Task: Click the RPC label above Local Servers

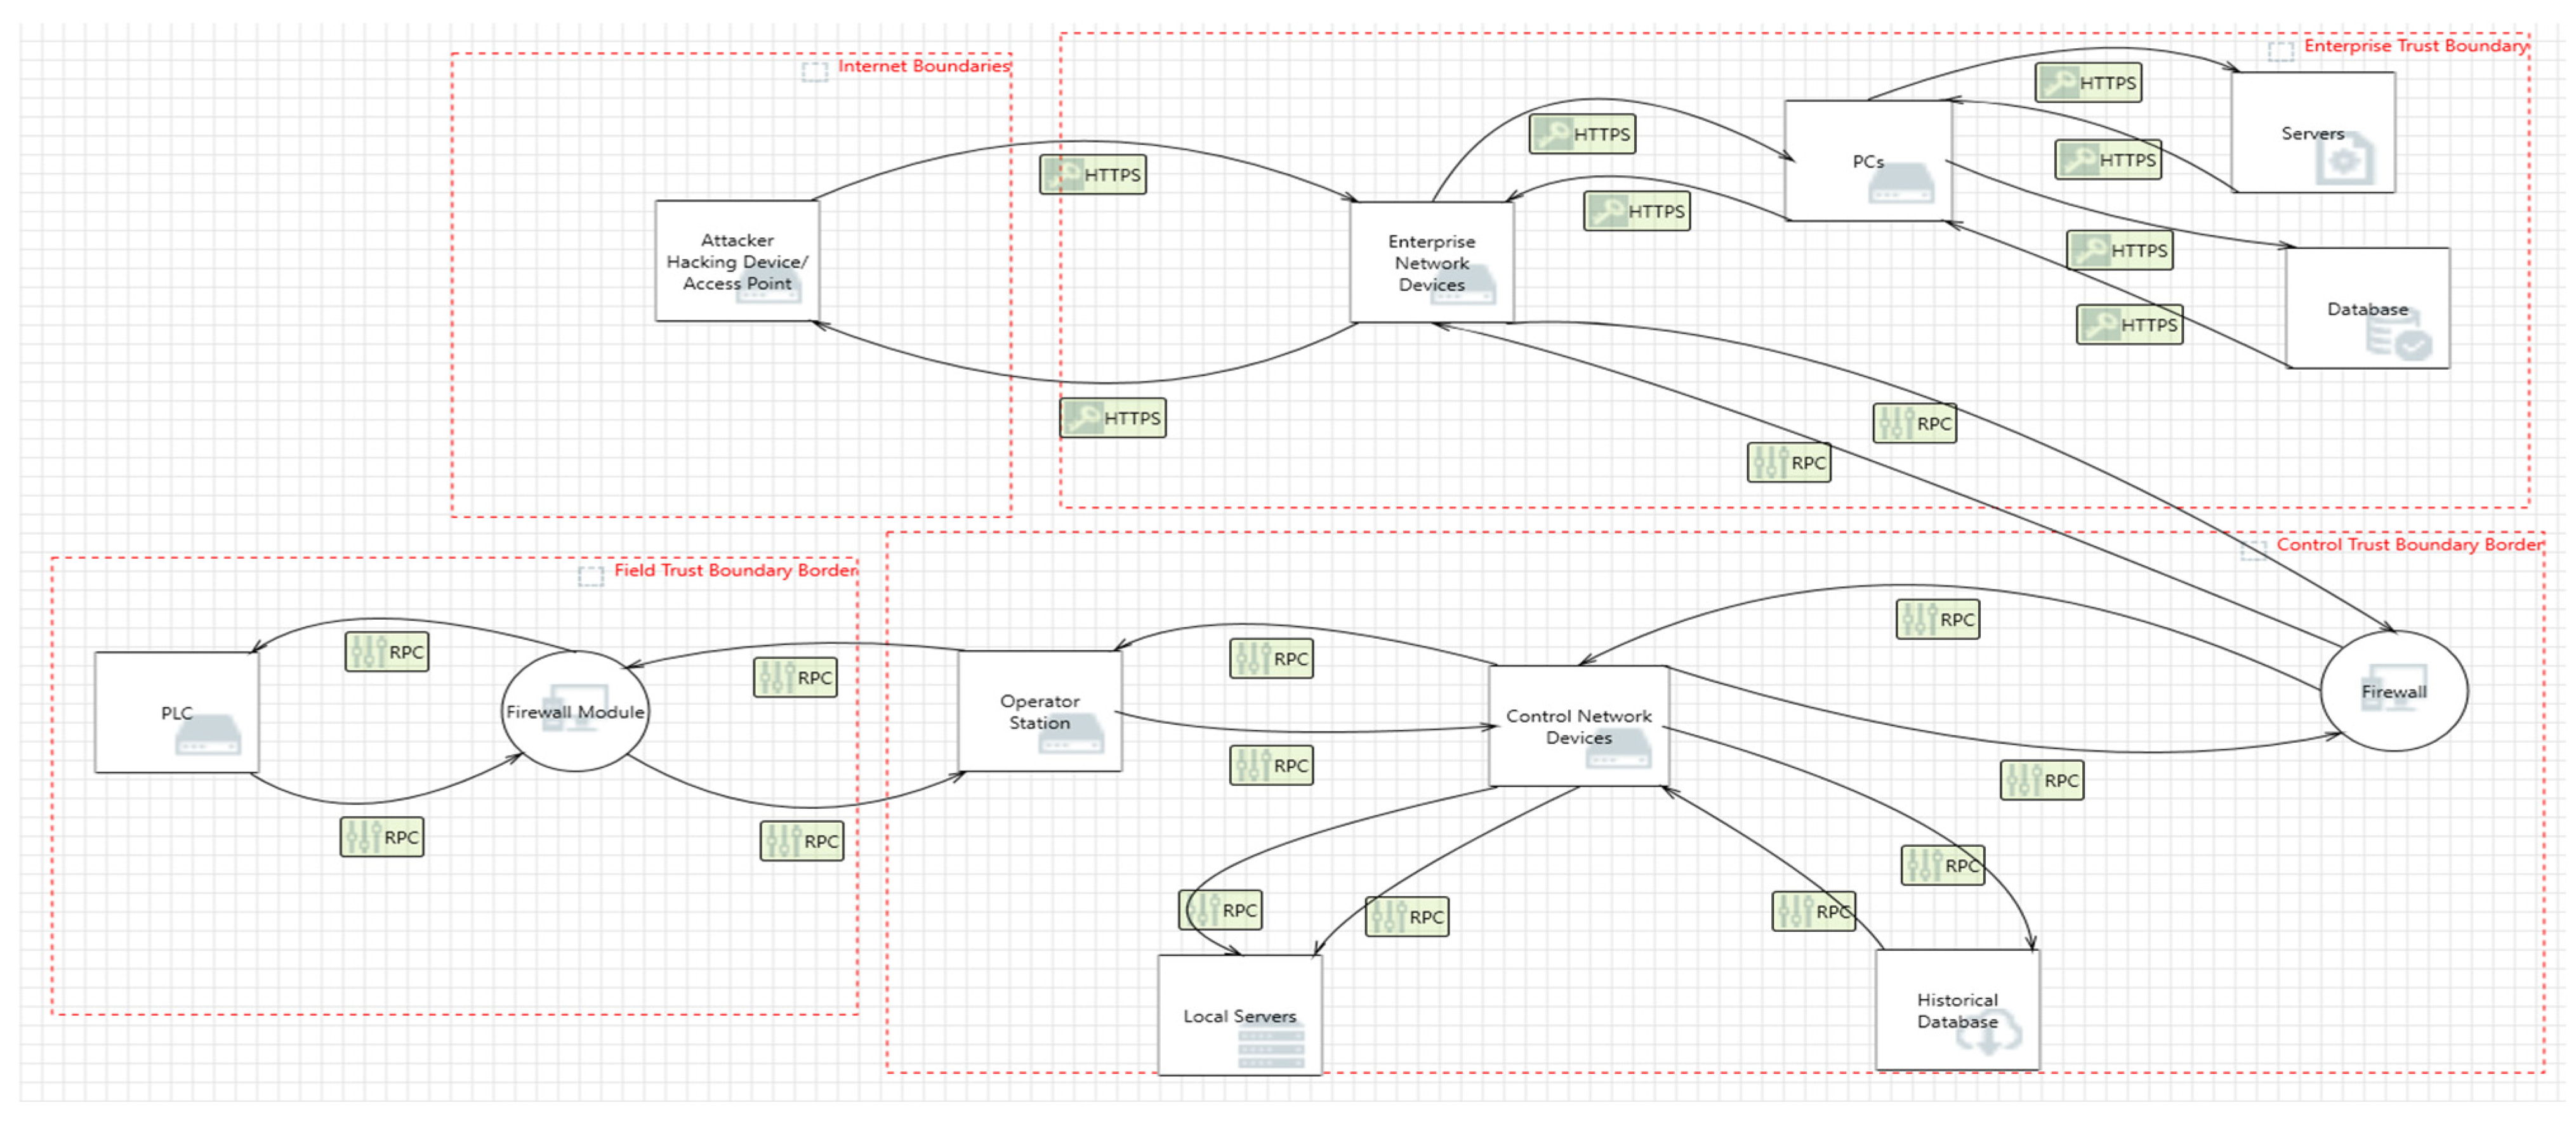Action: pyautogui.click(x=1220, y=910)
